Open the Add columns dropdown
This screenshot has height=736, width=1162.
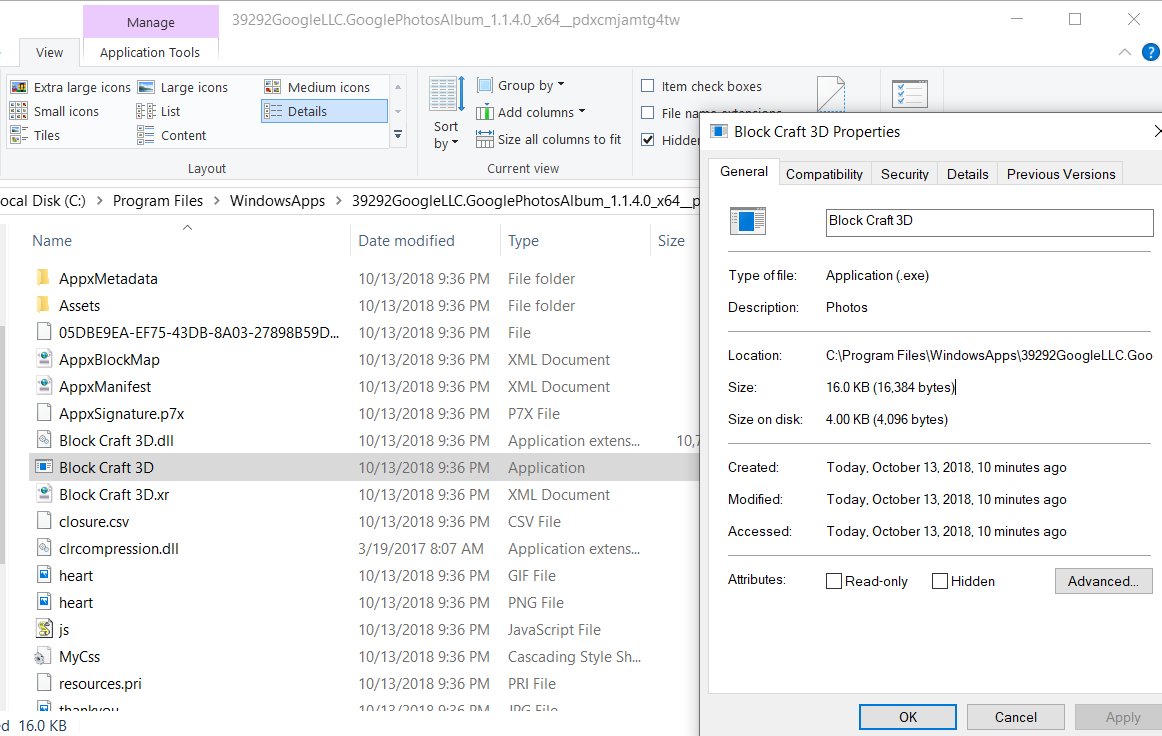coord(531,112)
